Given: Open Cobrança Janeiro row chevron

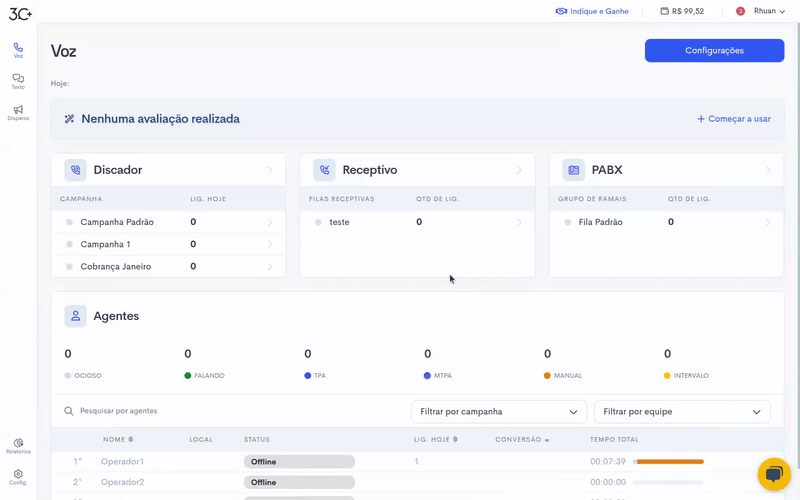Looking at the screenshot, I should 270,266.
